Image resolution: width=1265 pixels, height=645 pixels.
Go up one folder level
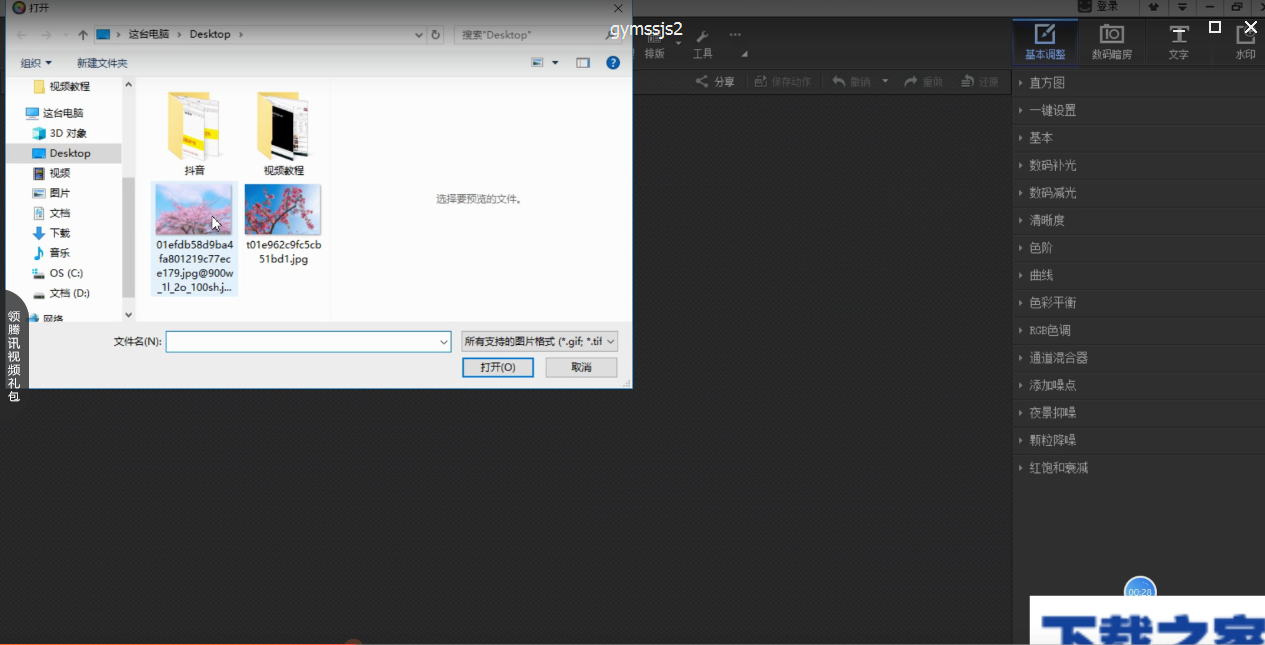(83, 35)
